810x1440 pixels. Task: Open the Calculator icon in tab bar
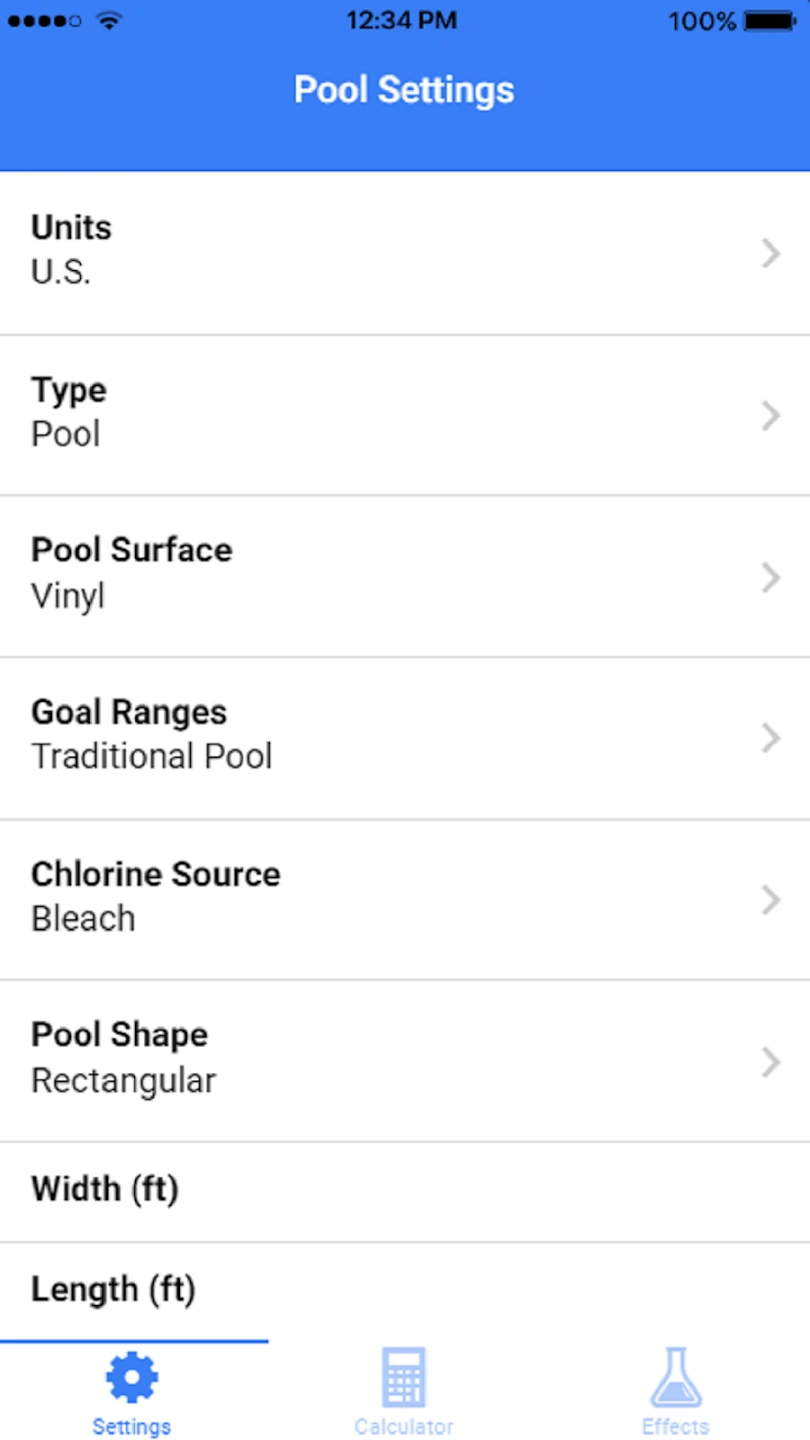pos(404,1377)
